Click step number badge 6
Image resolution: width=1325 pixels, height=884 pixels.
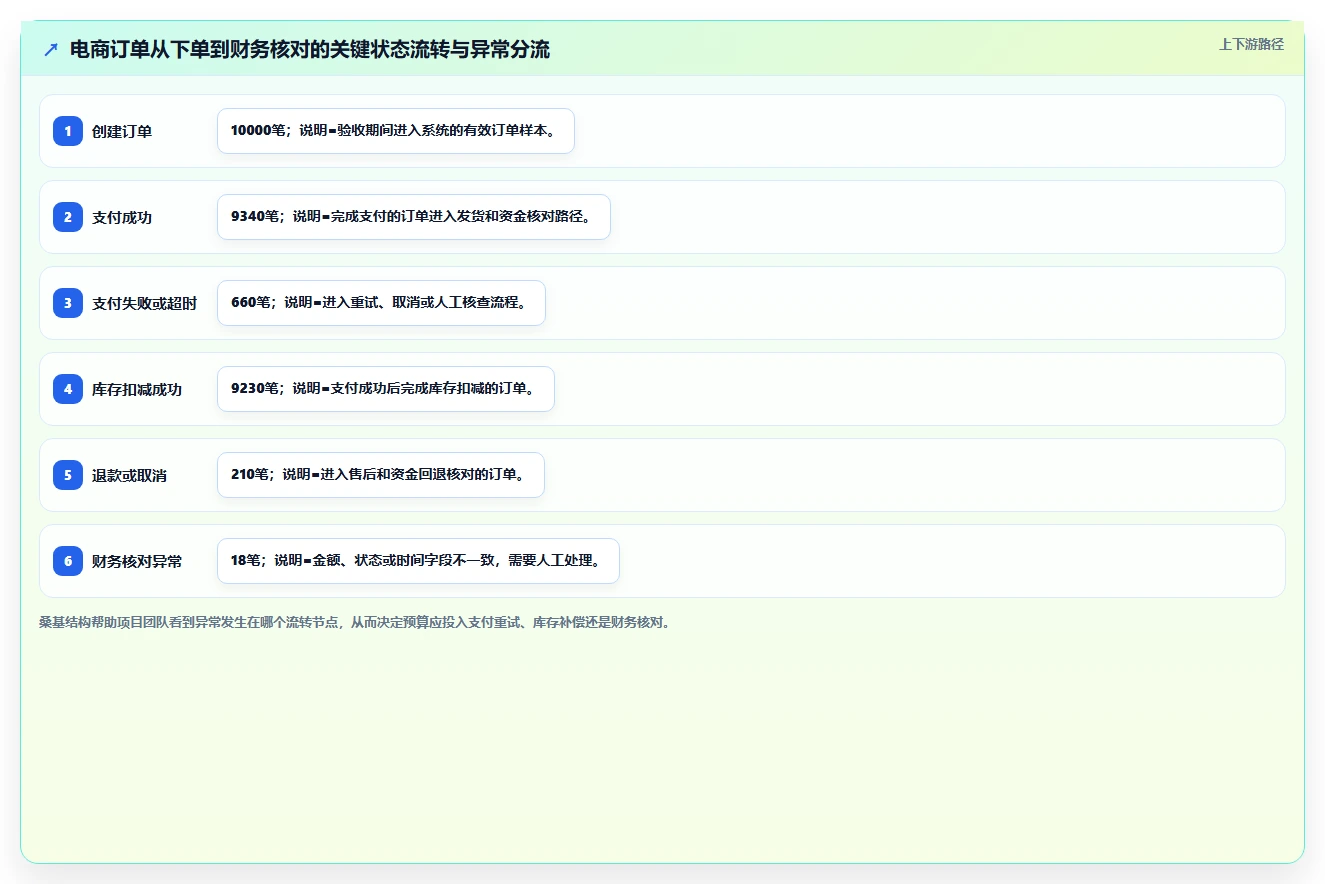point(68,561)
